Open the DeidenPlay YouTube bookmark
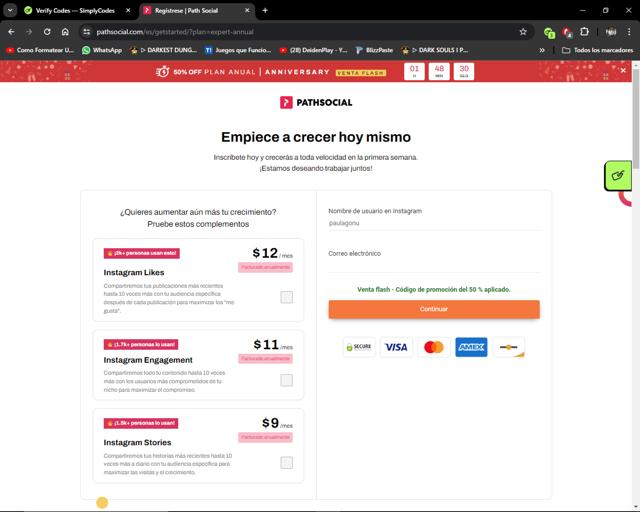Viewport: 640px width, 512px height. (x=313, y=50)
